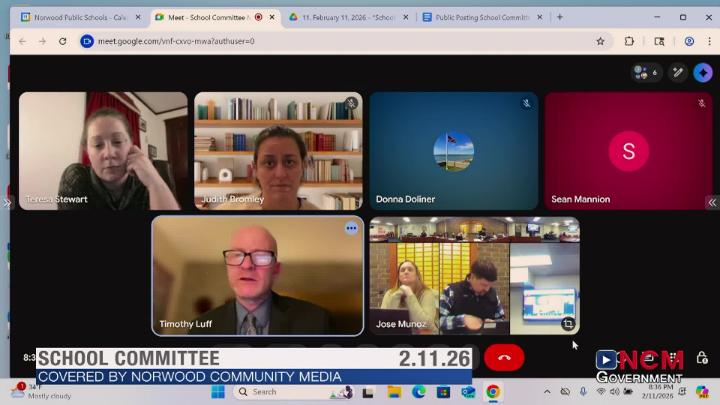Viewport: 720px width, 405px height.
Task: Click the muted mic icon on Judith Bromley's tile
Action: coord(351,104)
